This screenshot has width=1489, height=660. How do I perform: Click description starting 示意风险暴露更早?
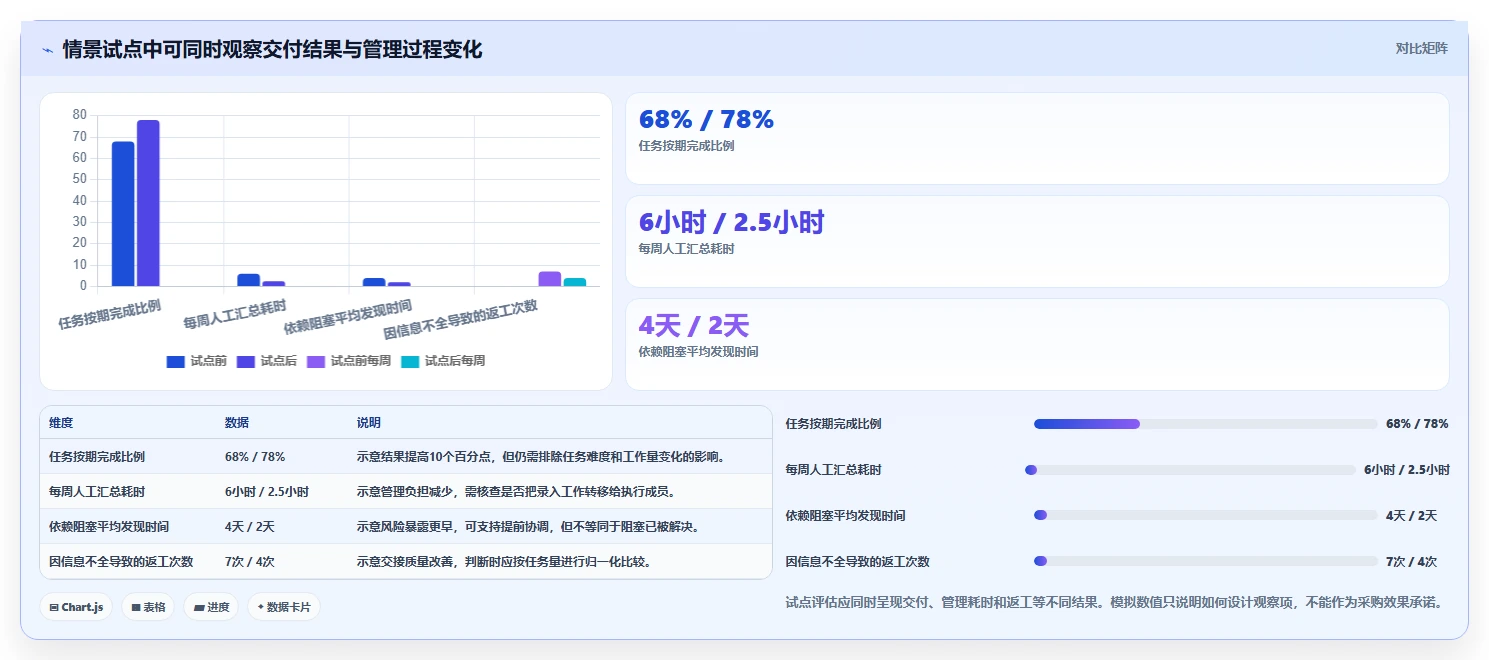[528, 527]
